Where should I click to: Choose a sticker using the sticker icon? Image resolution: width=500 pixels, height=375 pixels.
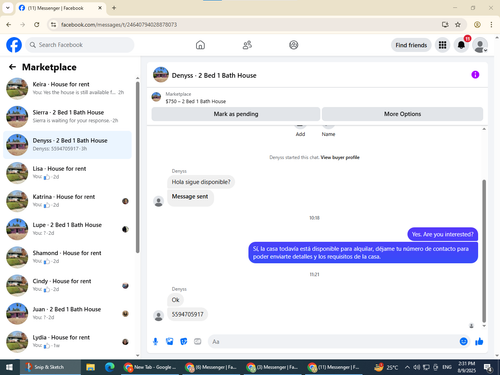(x=184, y=341)
